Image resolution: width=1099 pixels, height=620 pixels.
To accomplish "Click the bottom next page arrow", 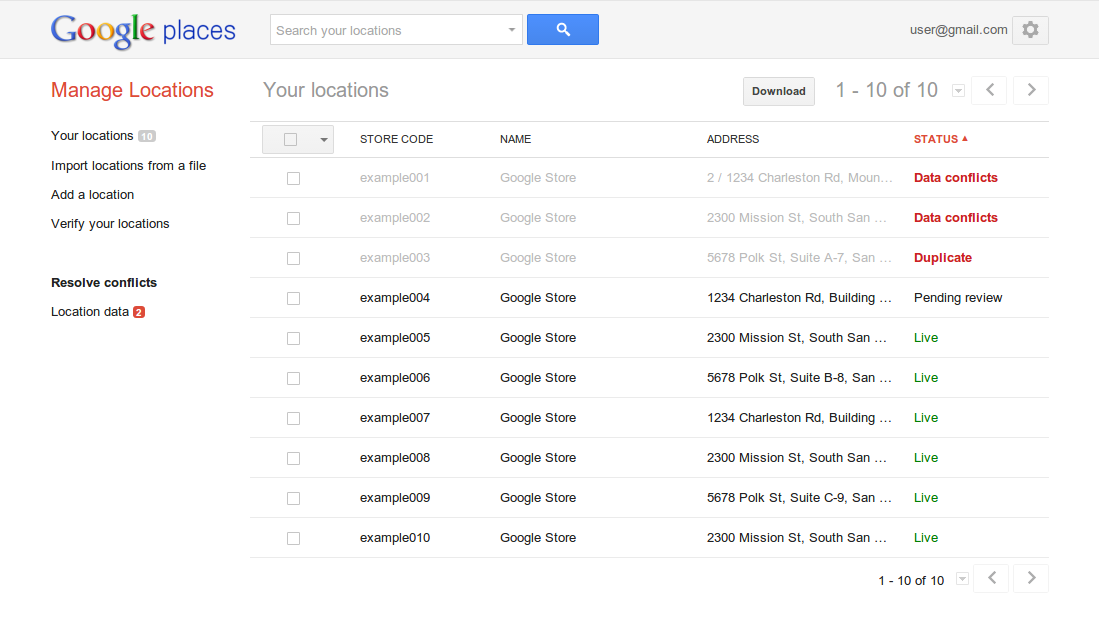I will pos(1031,578).
